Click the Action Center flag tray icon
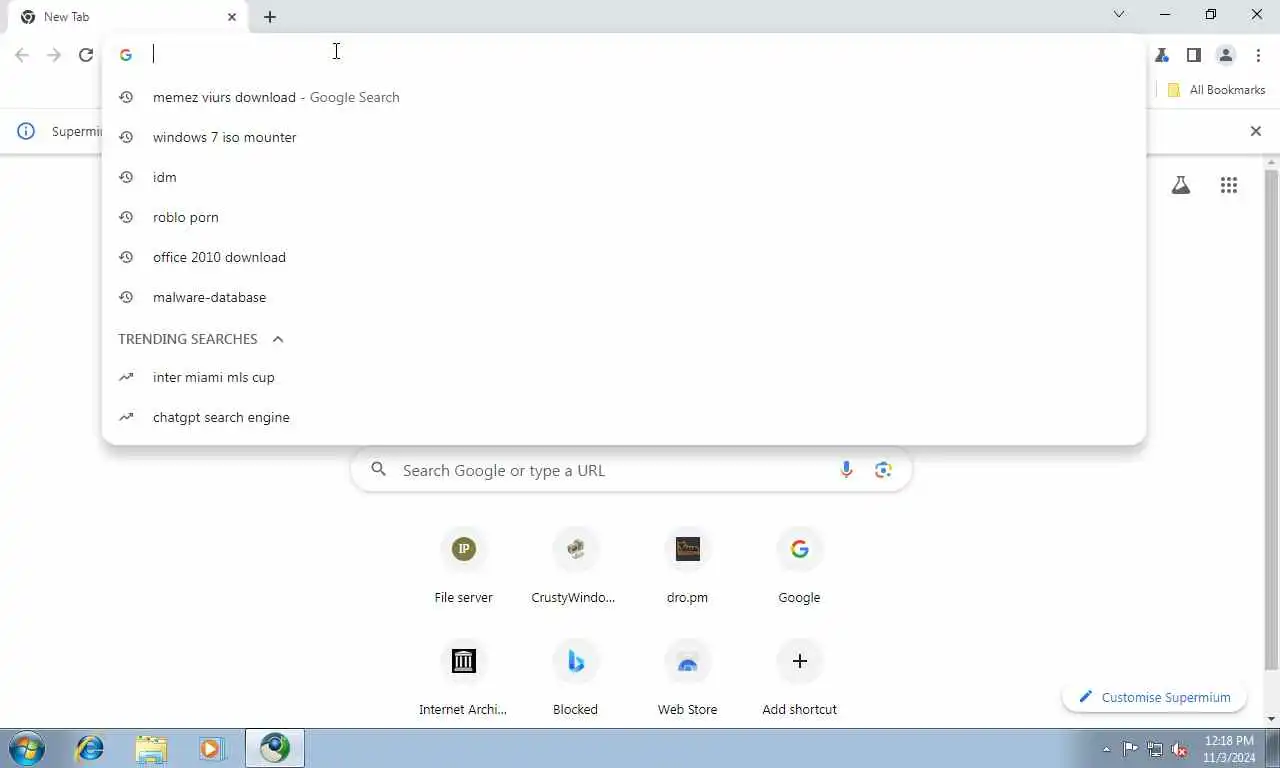The width and height of the screenshot is (1280, 768). [x=1130, y=749]
